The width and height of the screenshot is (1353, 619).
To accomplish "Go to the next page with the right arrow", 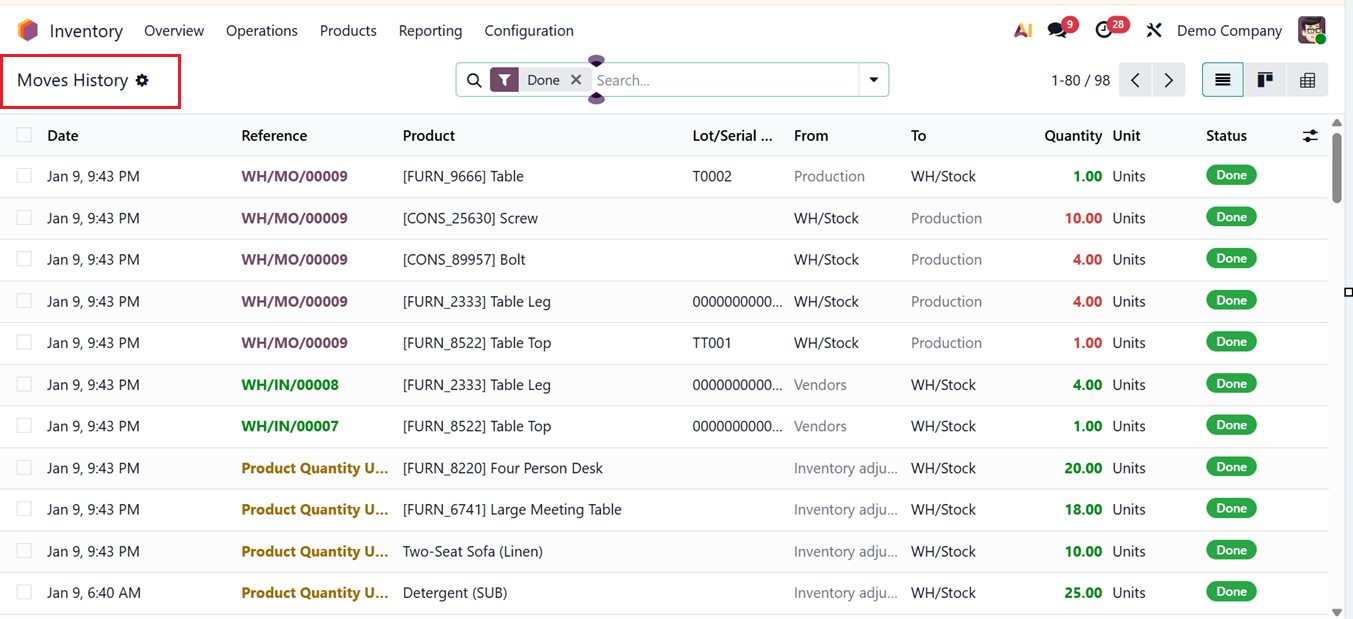I will pyautogui.click(x=1168, y=79).
